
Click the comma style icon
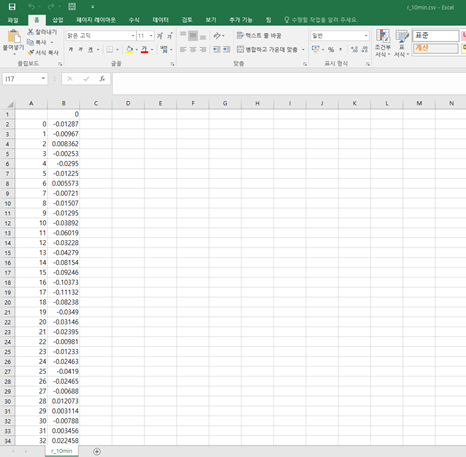(x=340, y=49)
